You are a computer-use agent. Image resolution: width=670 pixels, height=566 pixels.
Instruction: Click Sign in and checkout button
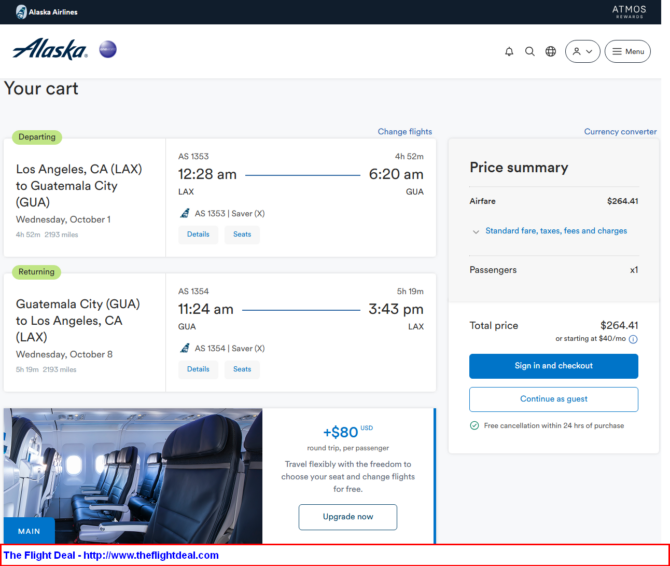[554, 366]
